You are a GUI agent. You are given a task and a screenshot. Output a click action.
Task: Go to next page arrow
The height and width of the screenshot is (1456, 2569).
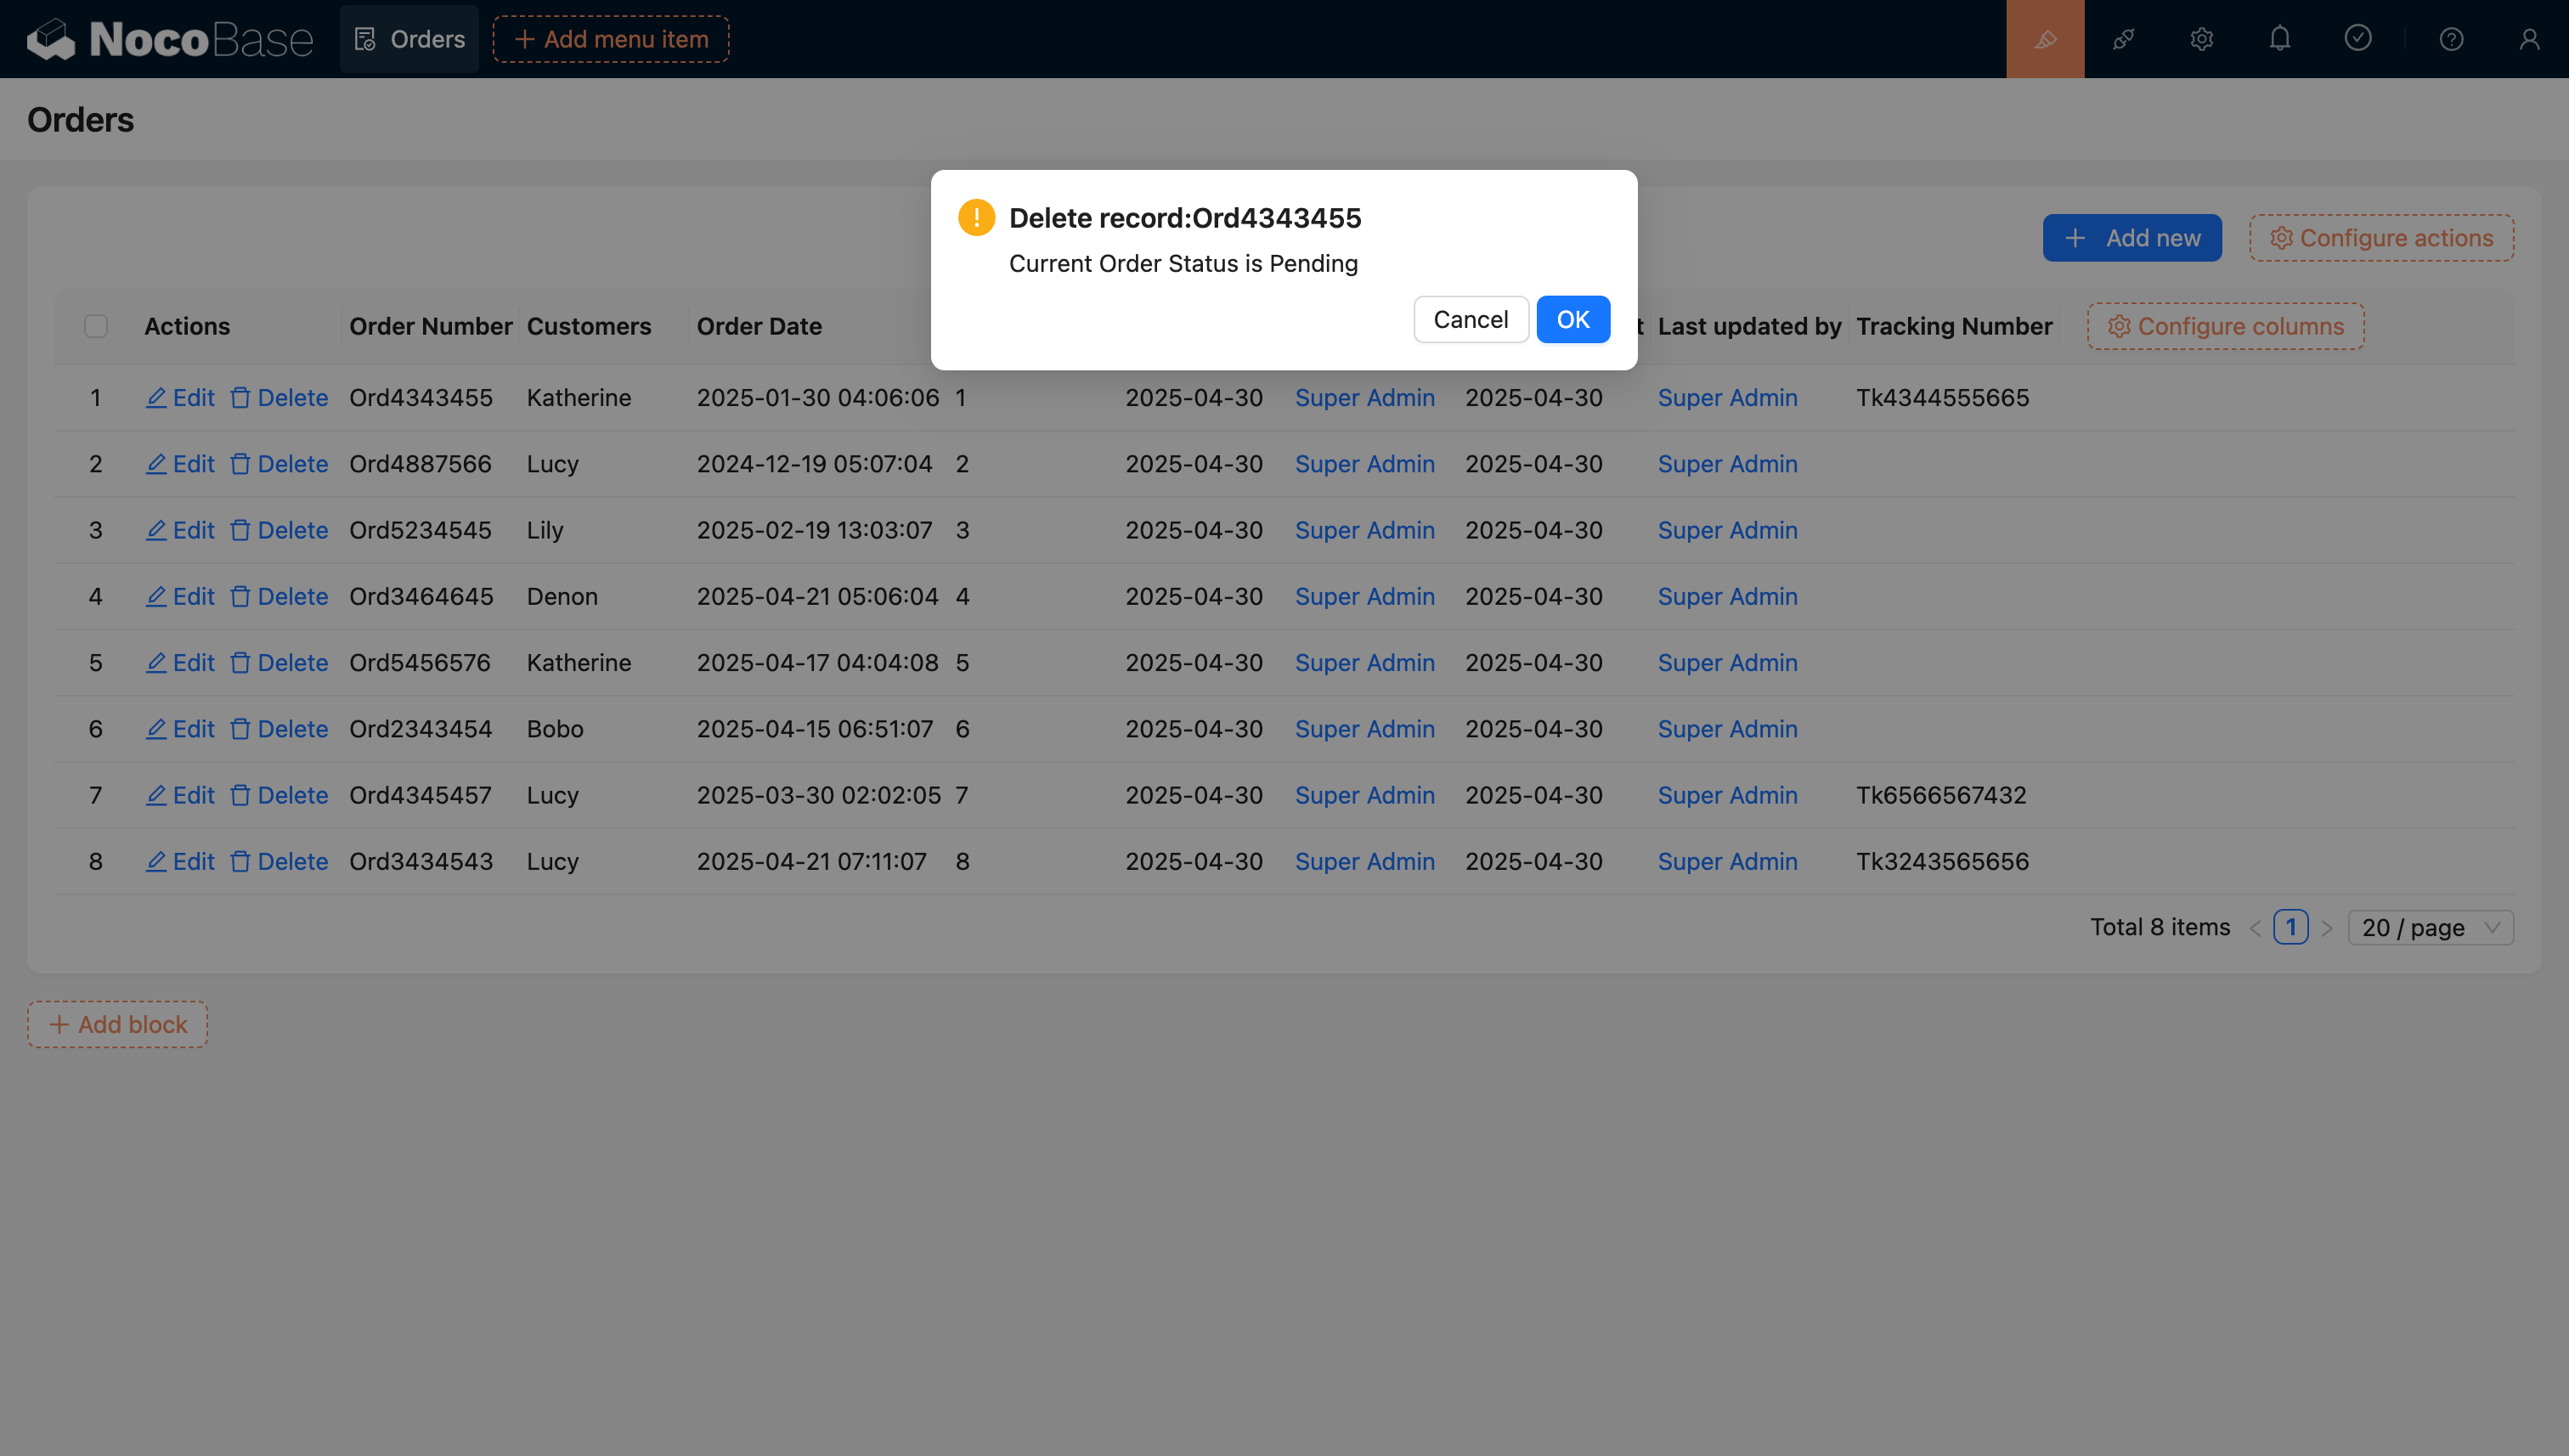click(x=2327, y=928)
